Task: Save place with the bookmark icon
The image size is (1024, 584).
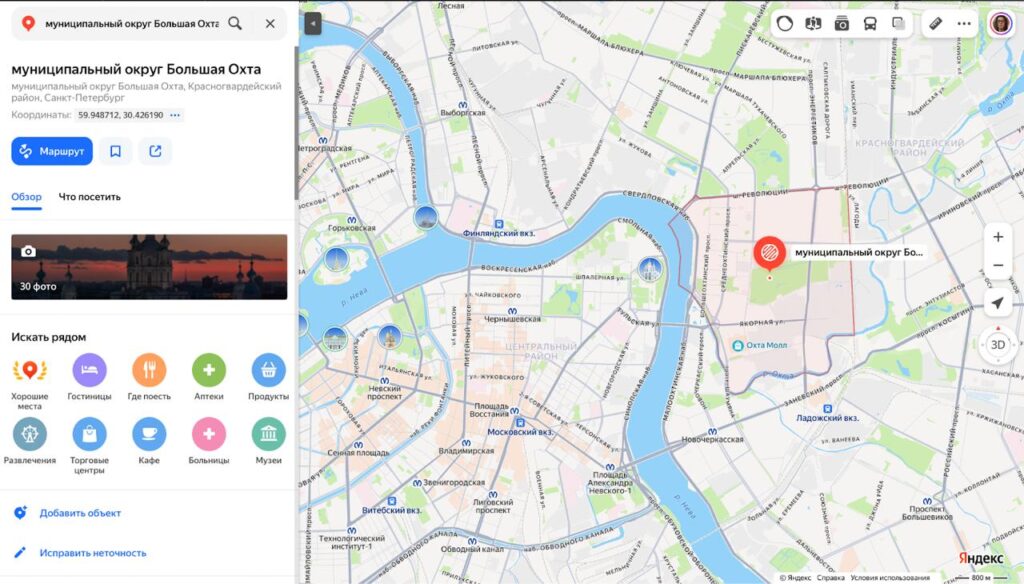Action: pos(116,151)
